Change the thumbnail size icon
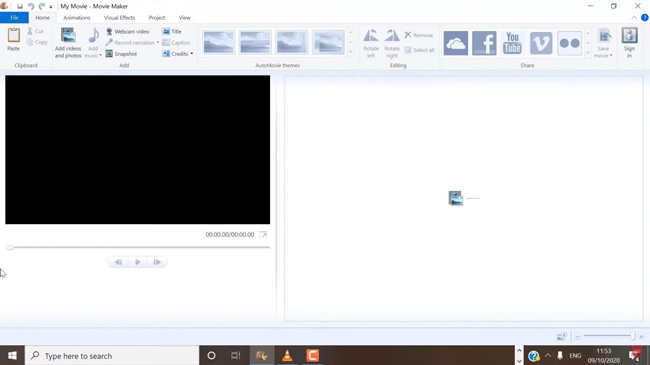Image resolution: width=650 pixels, height=365 pixels. tap(562, 336)
